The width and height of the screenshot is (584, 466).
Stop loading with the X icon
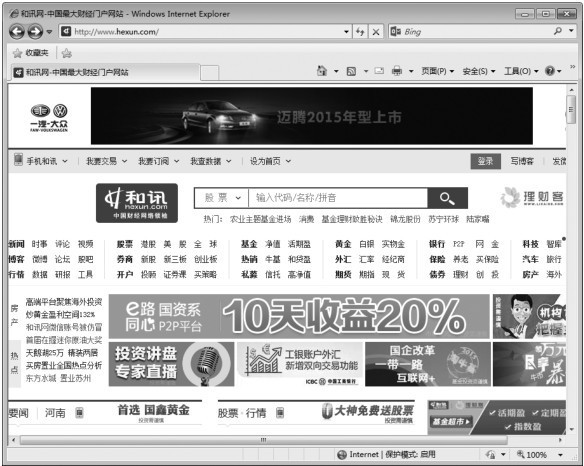pyautogui.click(x=376, y=32)
